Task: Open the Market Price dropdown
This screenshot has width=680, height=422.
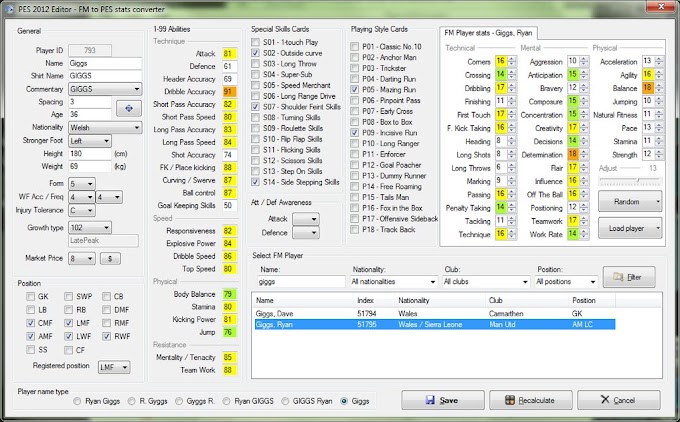Action: pyautogui.click(x=82, y=259)
